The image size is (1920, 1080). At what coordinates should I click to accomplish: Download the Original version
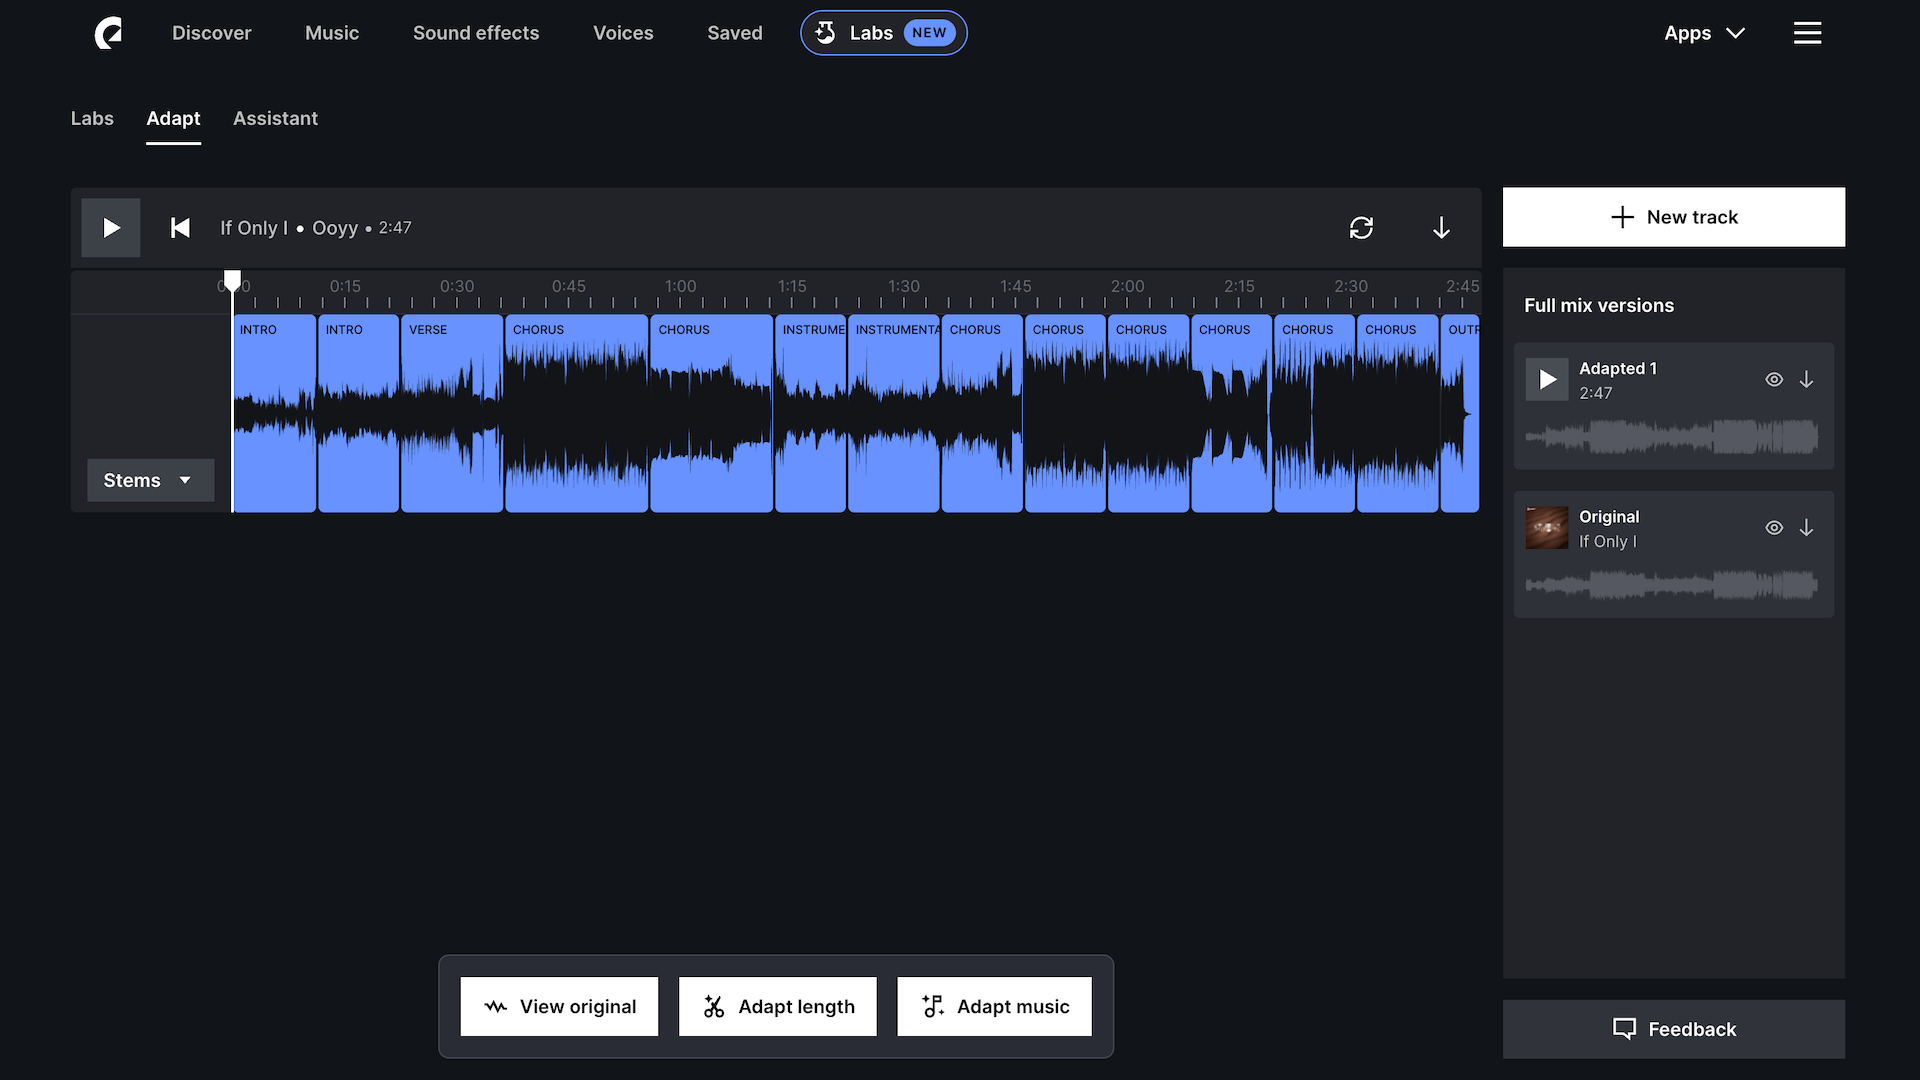click(x=1806, y=528)
